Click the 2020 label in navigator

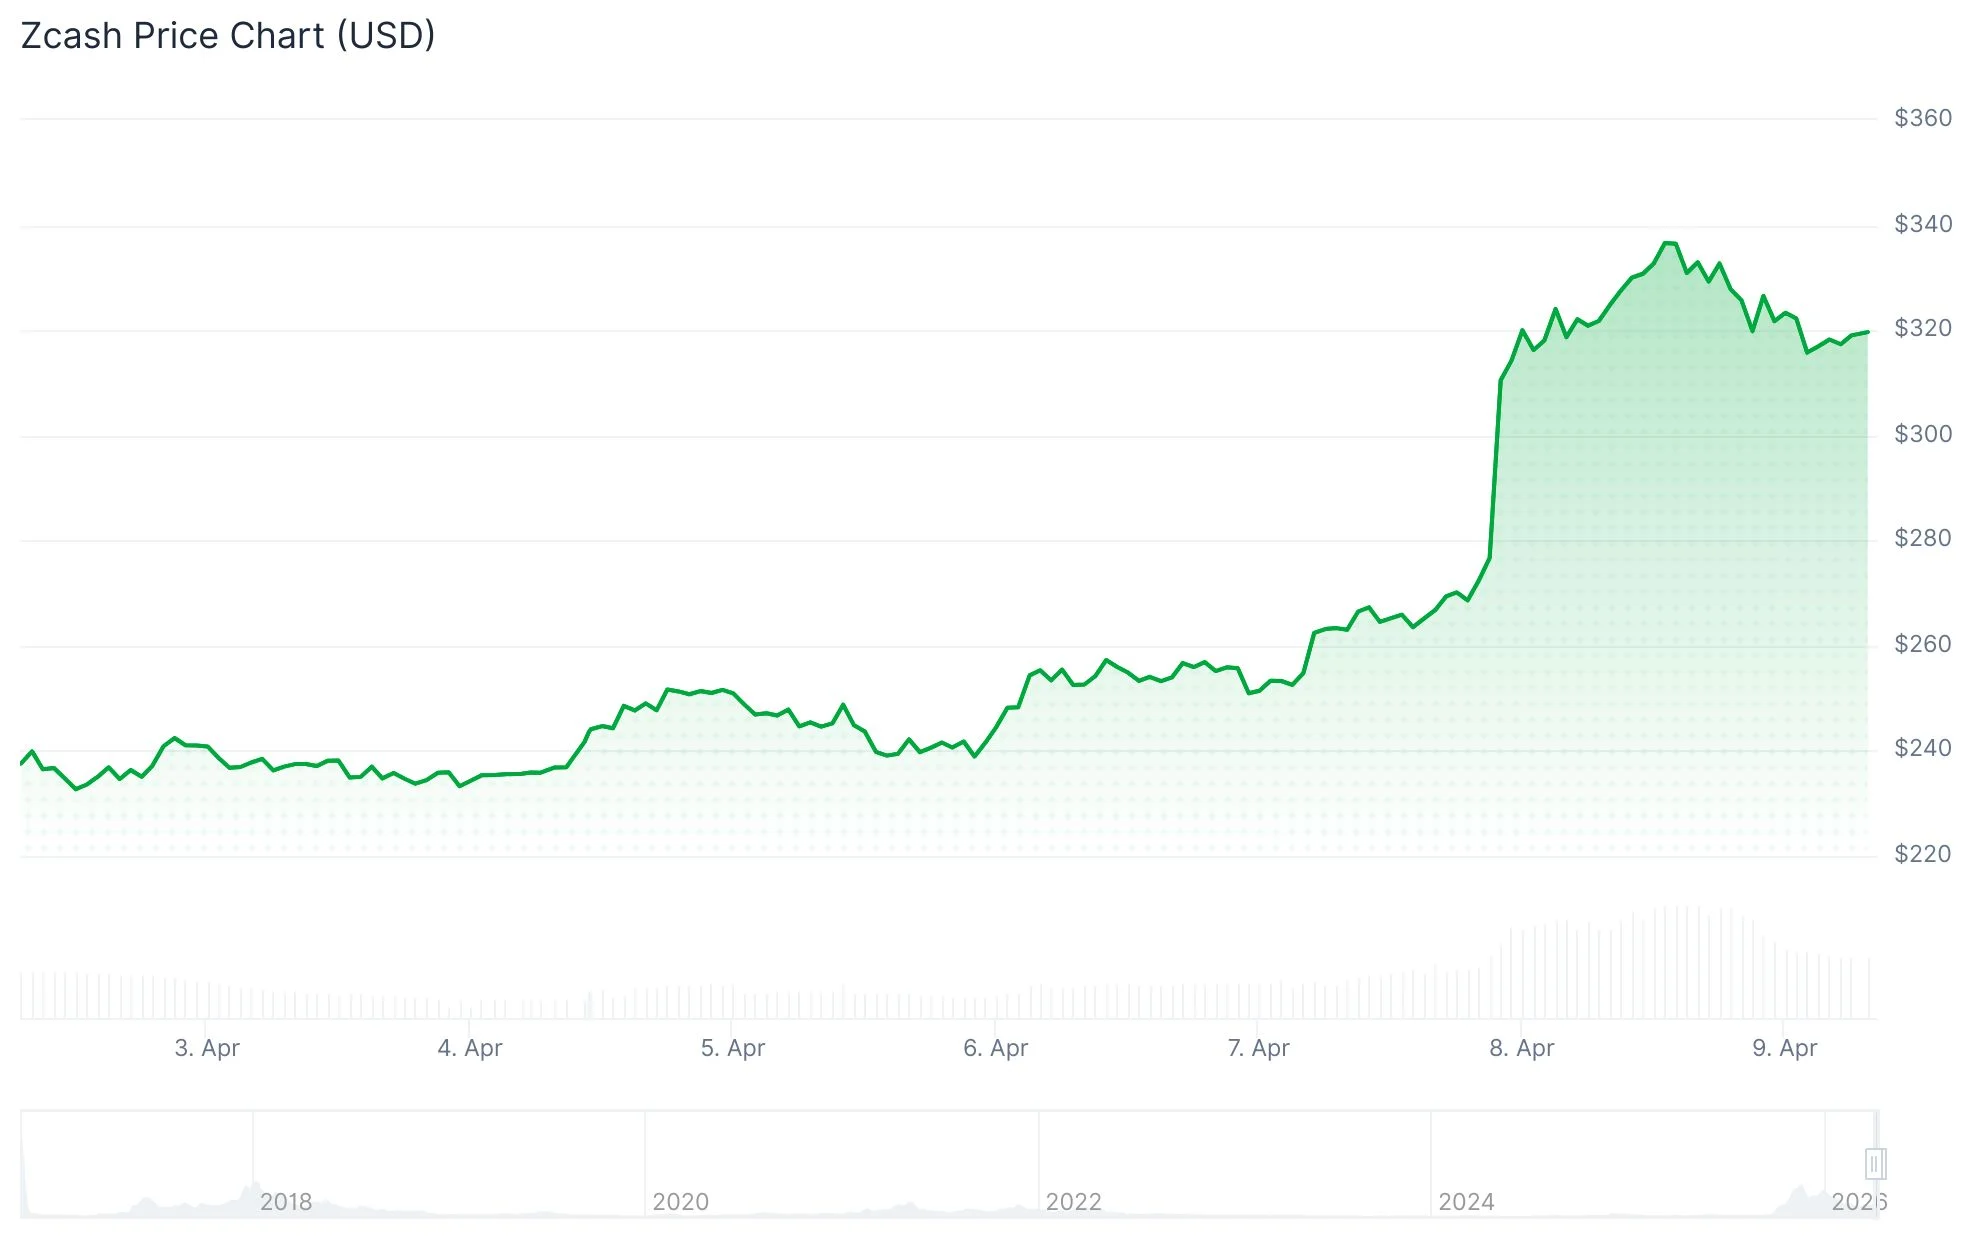tap(680, 1202)
